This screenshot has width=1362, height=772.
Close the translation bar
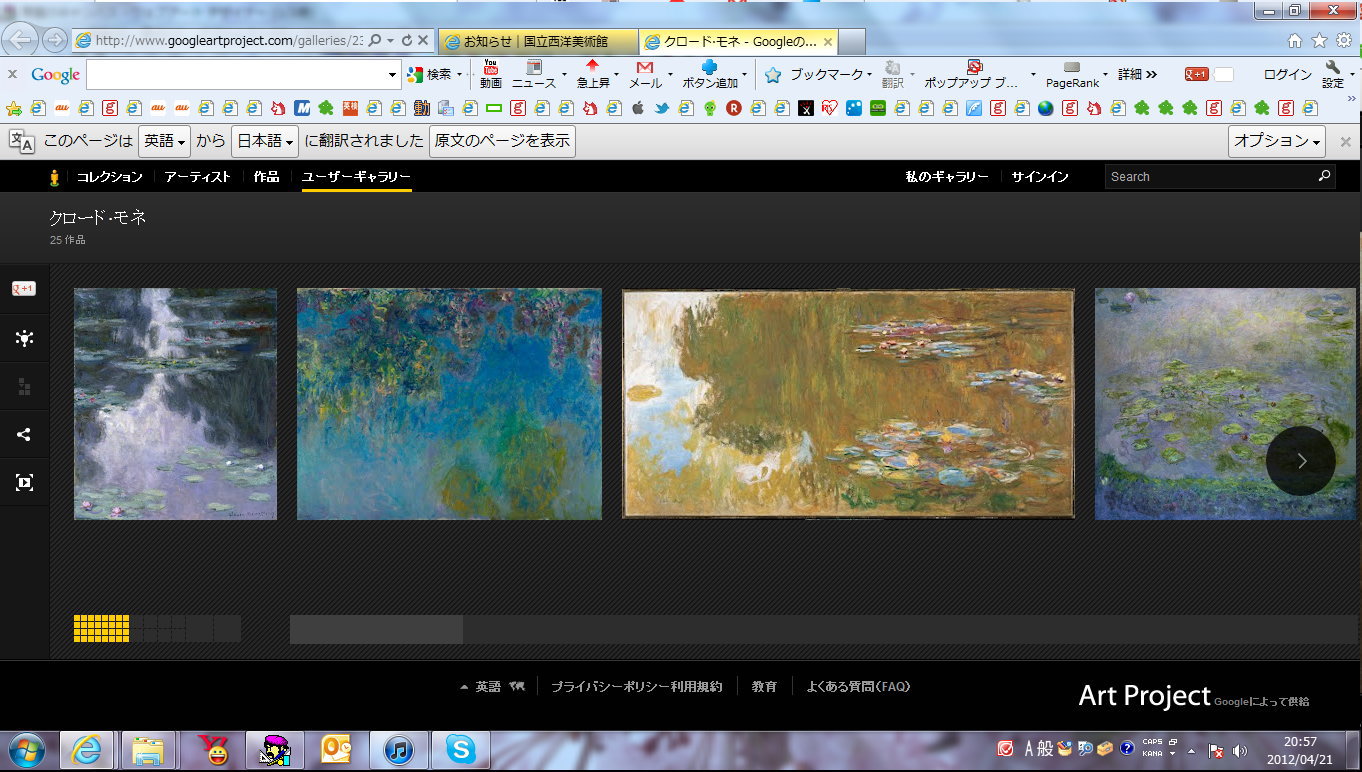pos(1346,142)
